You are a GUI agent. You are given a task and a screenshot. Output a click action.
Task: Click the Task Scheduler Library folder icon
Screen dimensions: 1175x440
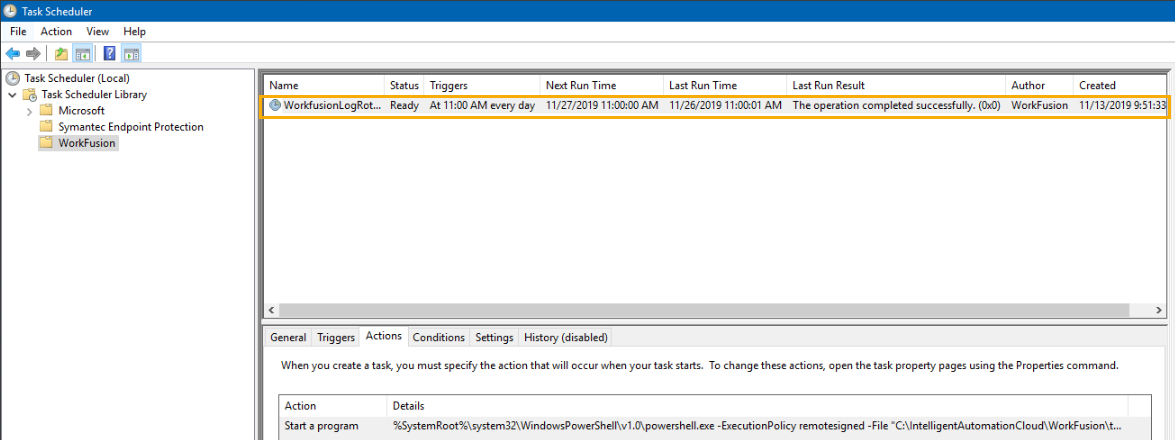coord(30,94)
